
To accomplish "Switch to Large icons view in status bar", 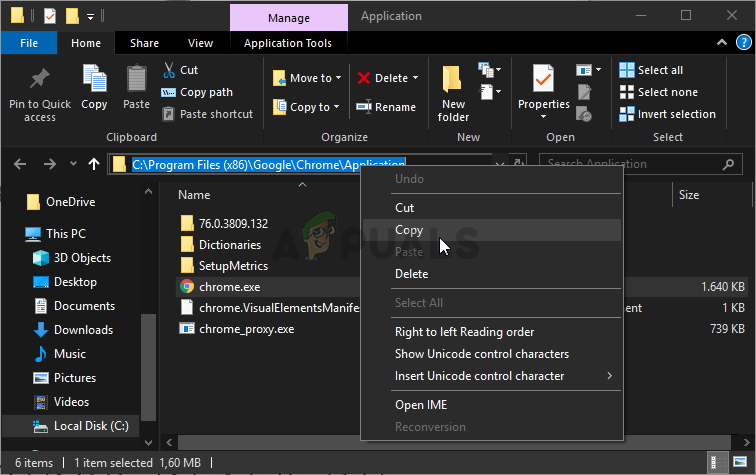I will [740, 462].
